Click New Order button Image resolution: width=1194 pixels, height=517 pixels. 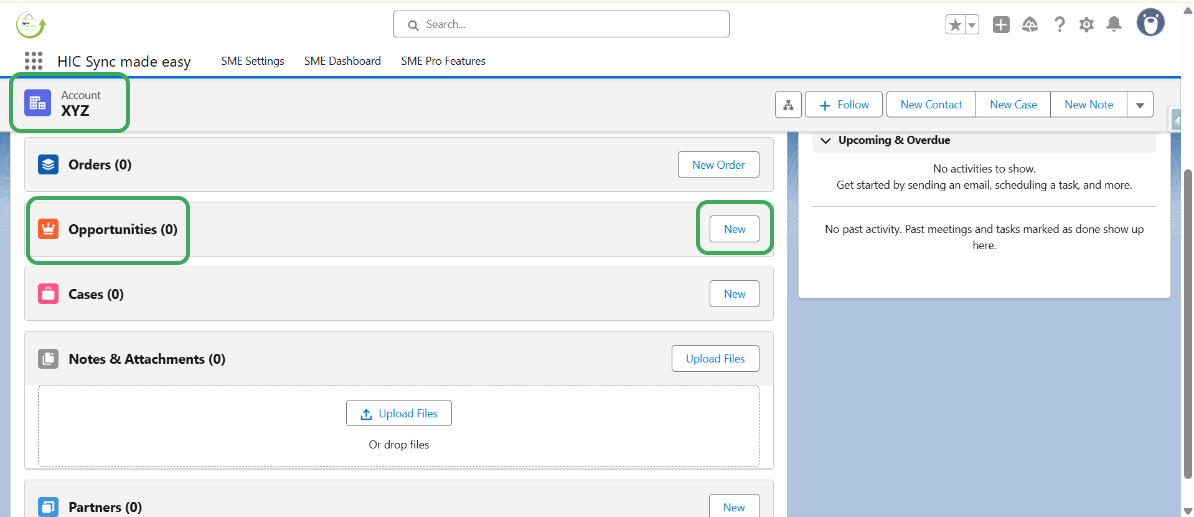click(719, 164)
